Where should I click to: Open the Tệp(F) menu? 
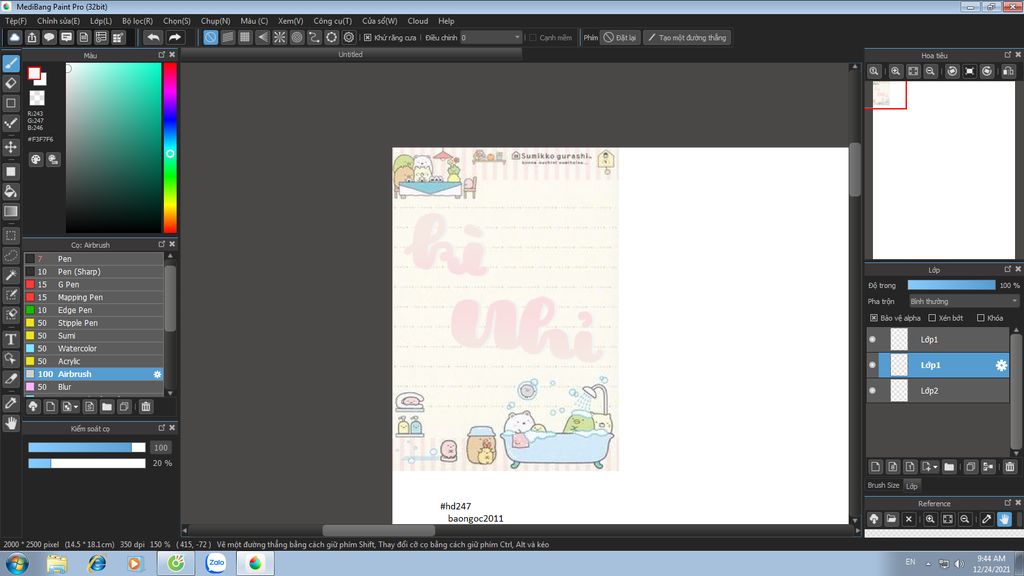tap(16, 21)
